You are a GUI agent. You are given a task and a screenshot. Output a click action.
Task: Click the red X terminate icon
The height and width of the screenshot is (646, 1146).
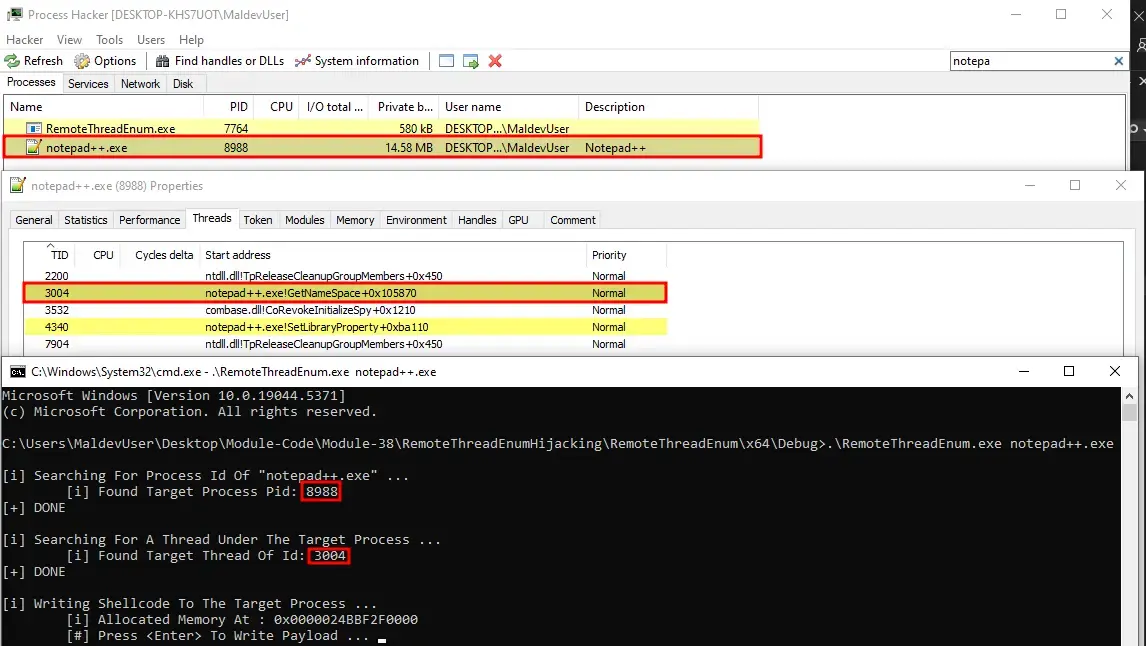(x=494, y=61)
